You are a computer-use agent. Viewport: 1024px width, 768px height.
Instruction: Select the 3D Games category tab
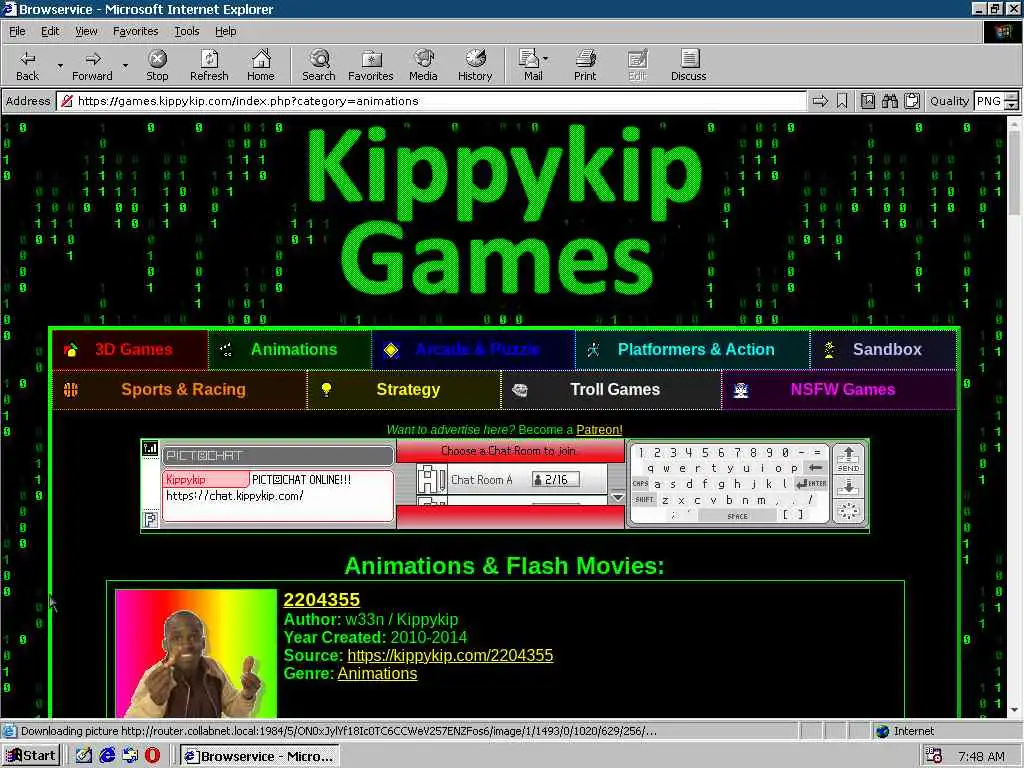click(130, 349)
